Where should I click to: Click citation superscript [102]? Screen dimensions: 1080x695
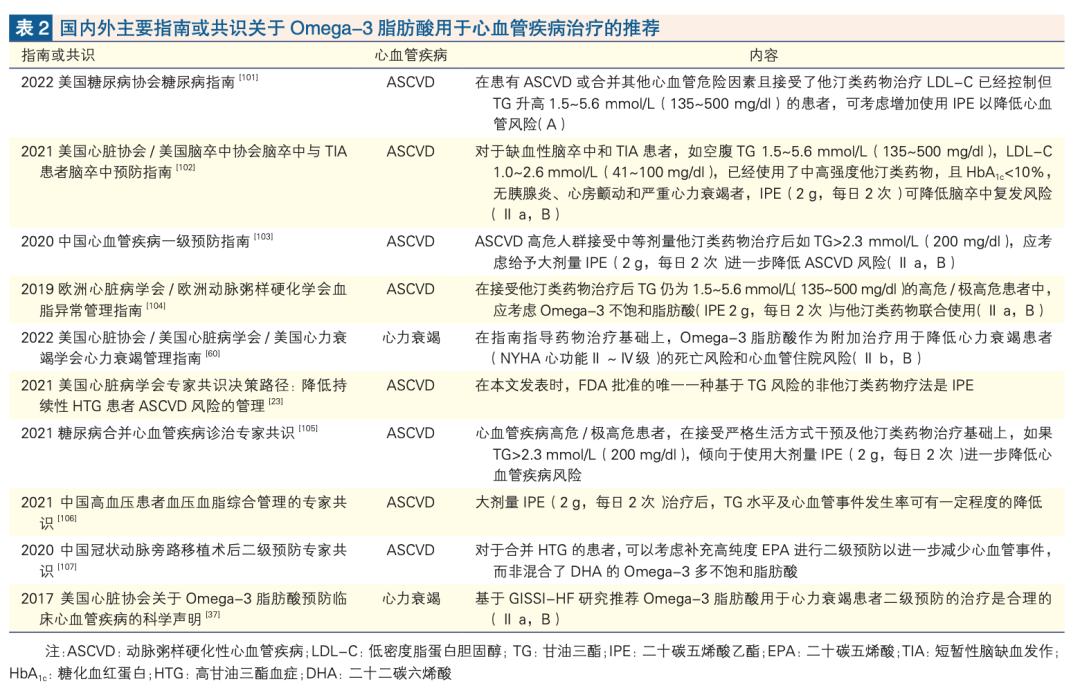(185, 167)
